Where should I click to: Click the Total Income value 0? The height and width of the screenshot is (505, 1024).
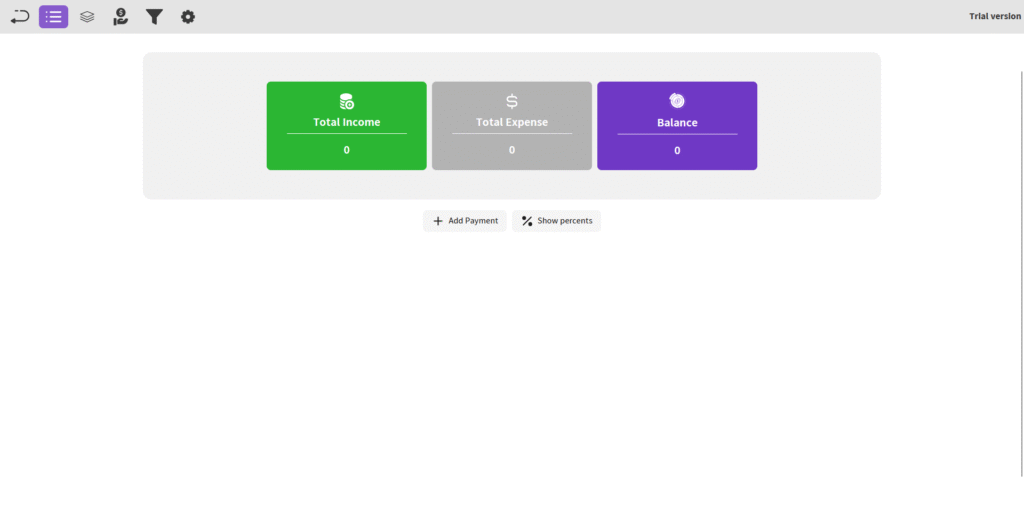pos(347,150)
